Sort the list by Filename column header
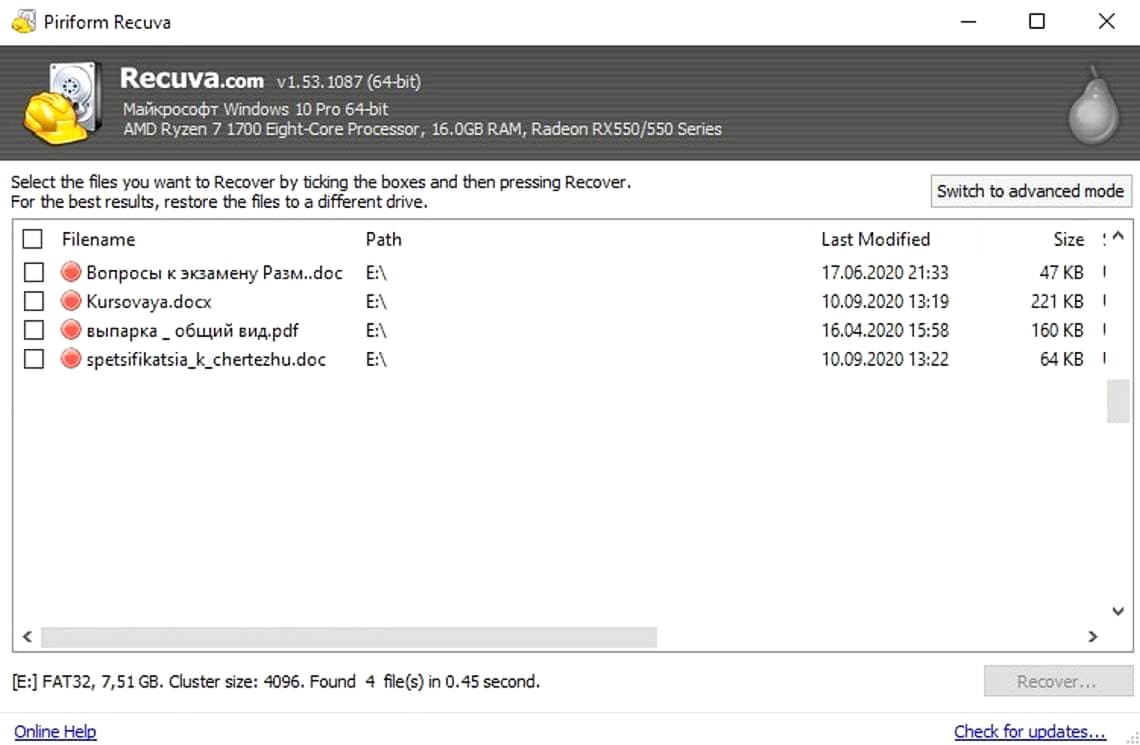Image resolution: width=1140 pixels, height=745 pixels. [98, 239]
